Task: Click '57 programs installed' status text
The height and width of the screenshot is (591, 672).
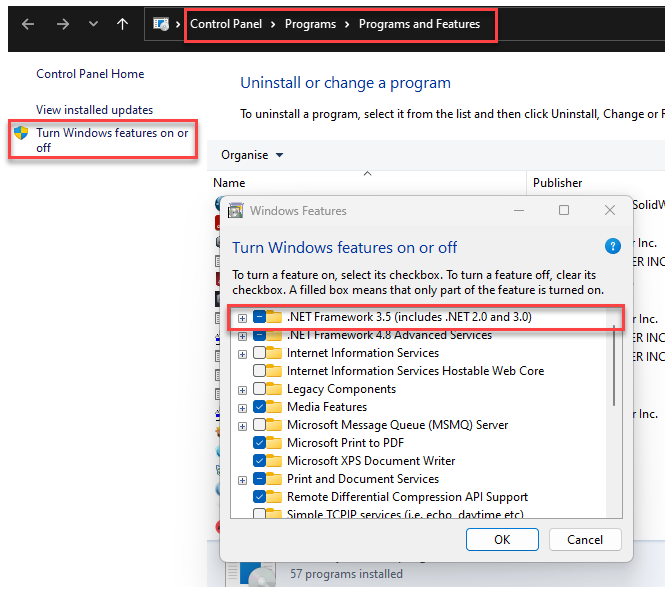Action: click(346, 574)
